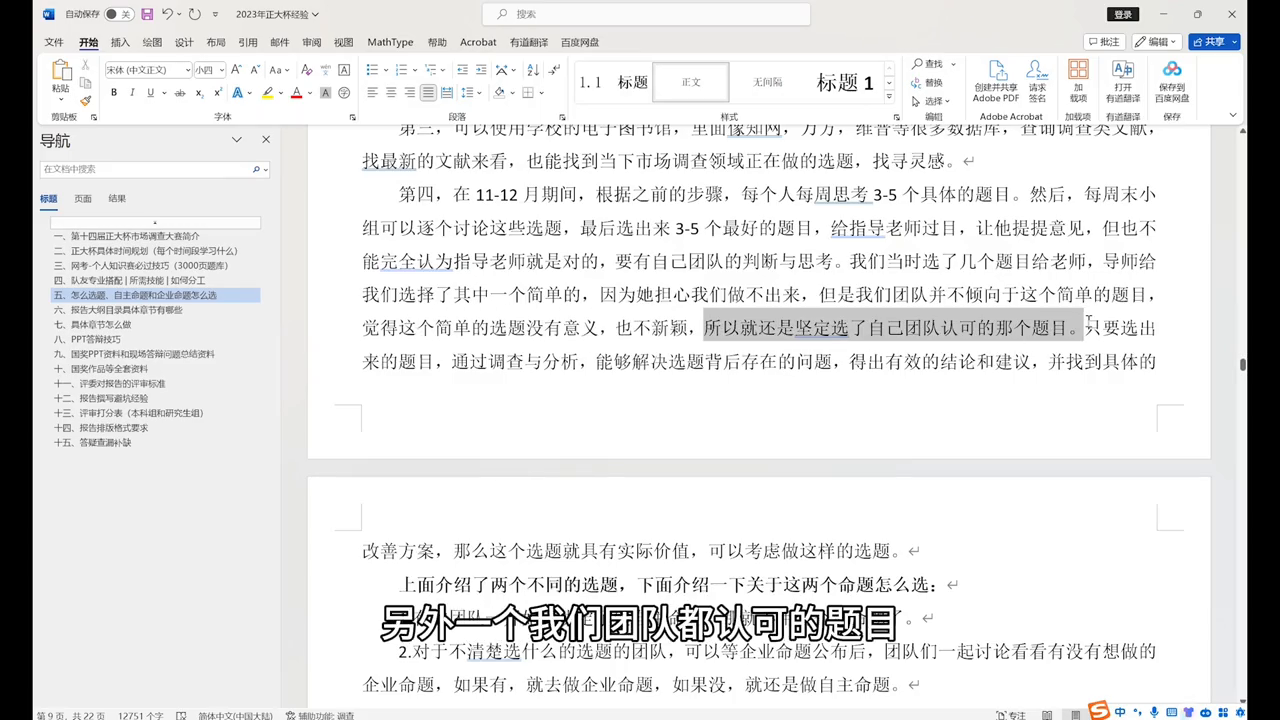Open Pages (页面) tab in navigation
The image size is (1280, 720).
coord(83,198)
